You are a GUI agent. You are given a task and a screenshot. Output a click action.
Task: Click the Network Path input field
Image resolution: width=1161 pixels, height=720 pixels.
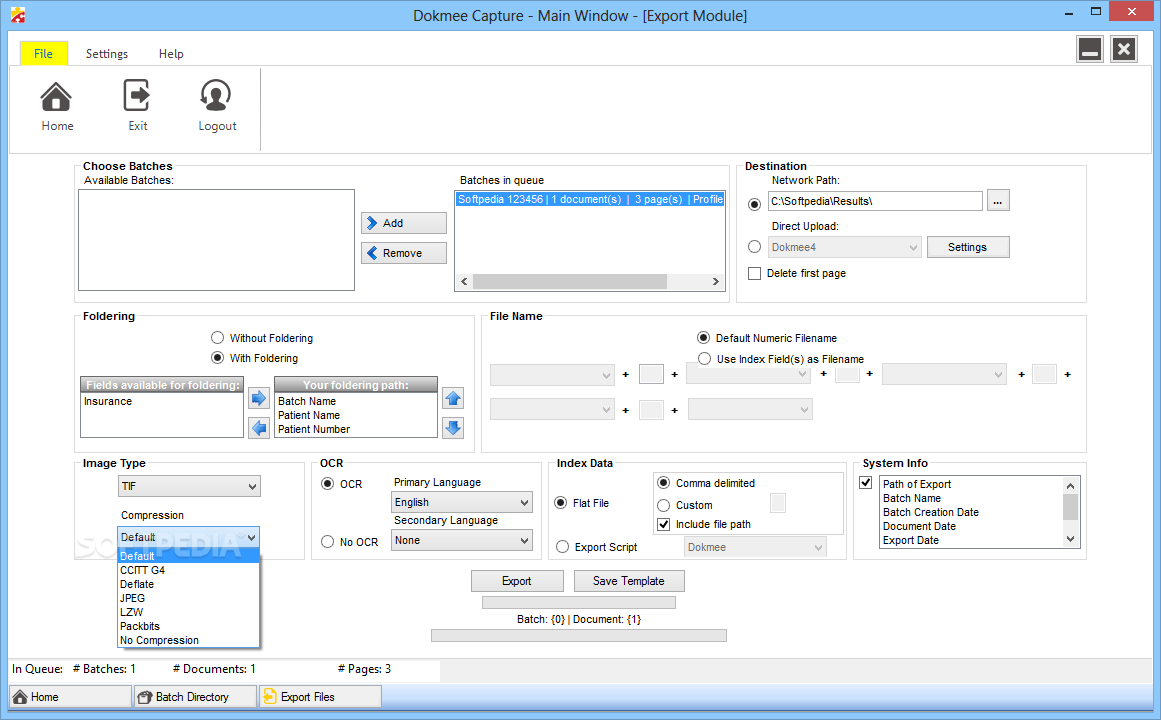[874, 201]
